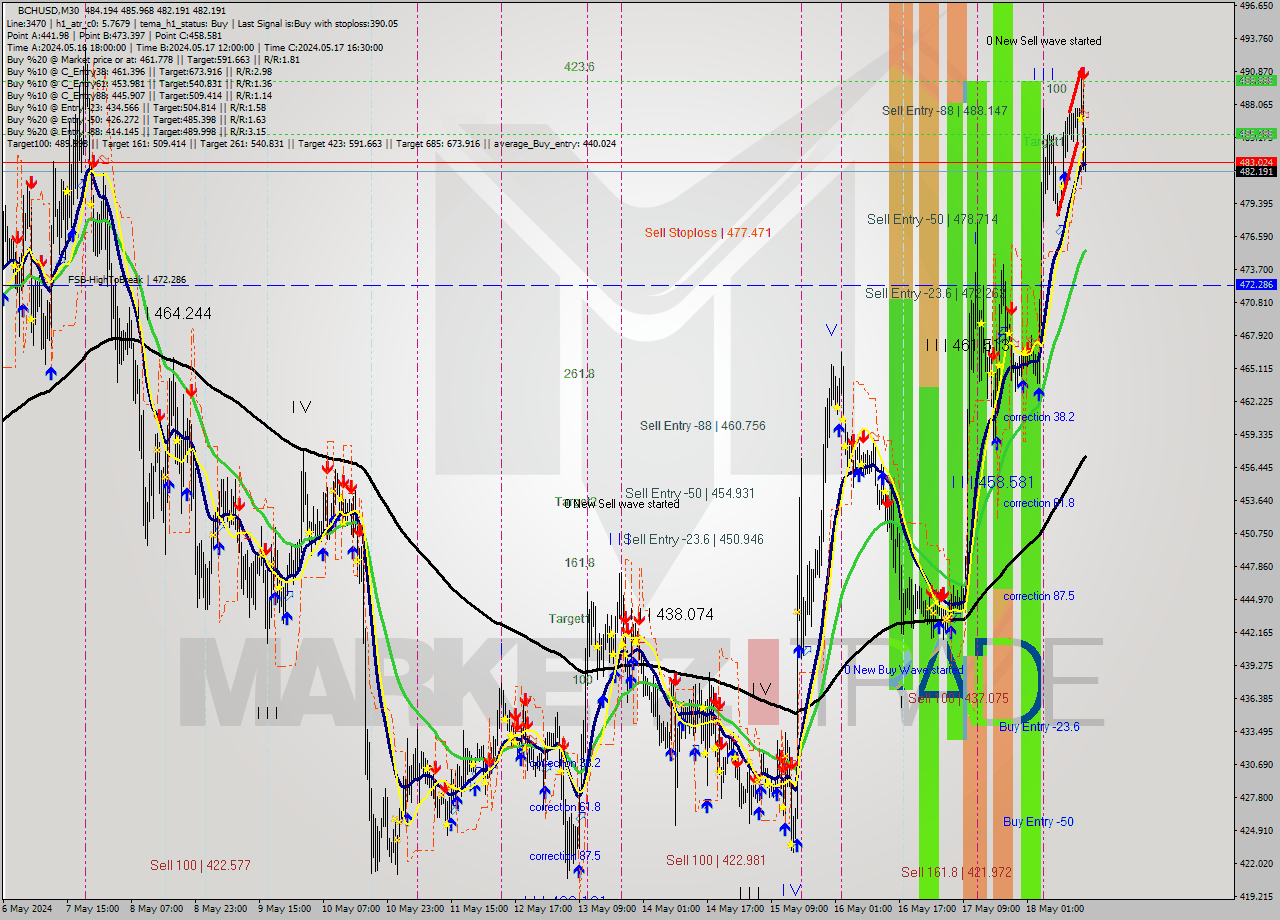Click the 'Sell Stoploss | 477.471' label
1280x920 pixels.
point(708,233)
